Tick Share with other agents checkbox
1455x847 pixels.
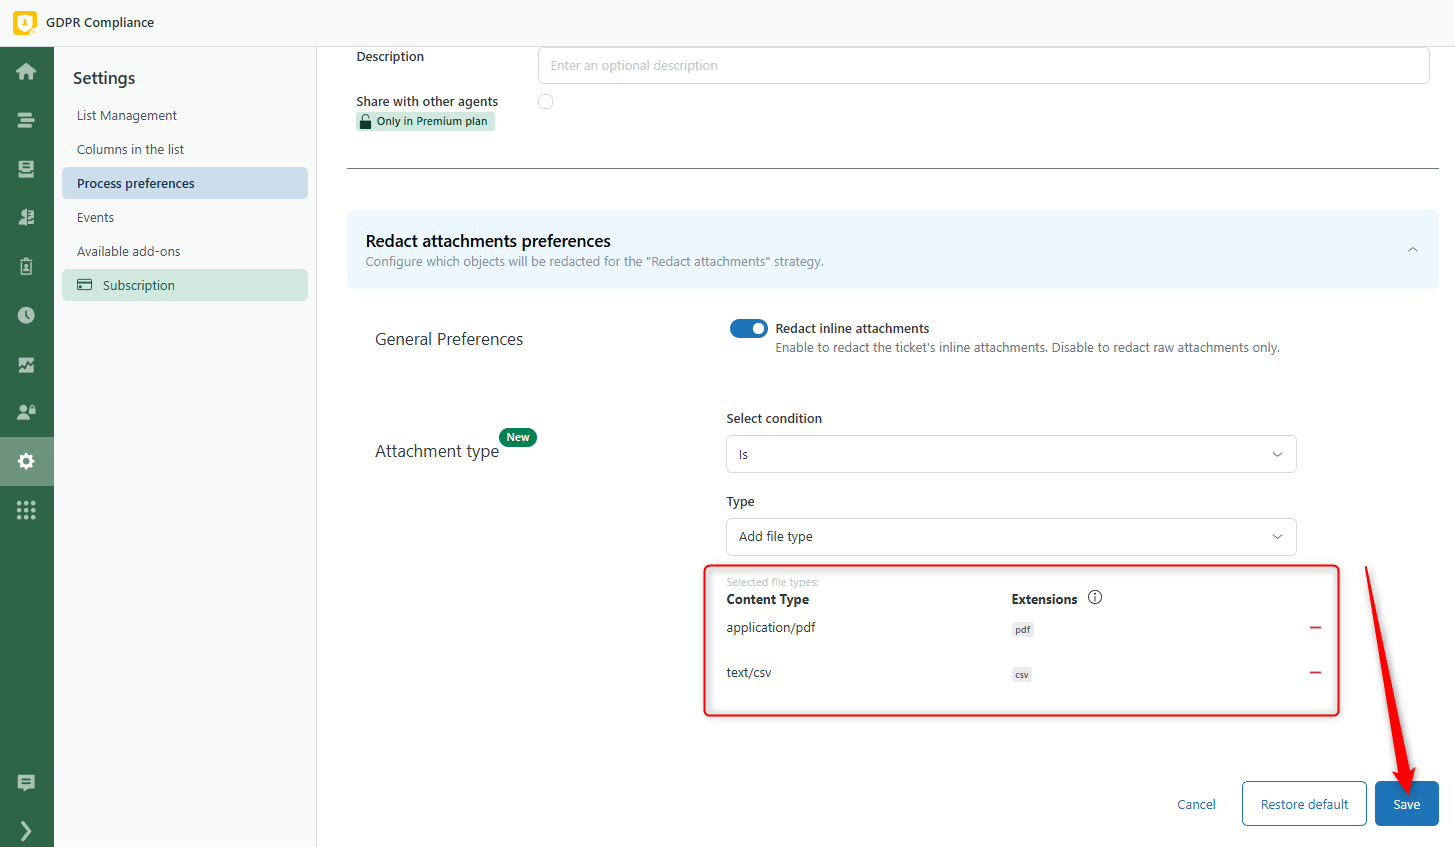[545, 101]
